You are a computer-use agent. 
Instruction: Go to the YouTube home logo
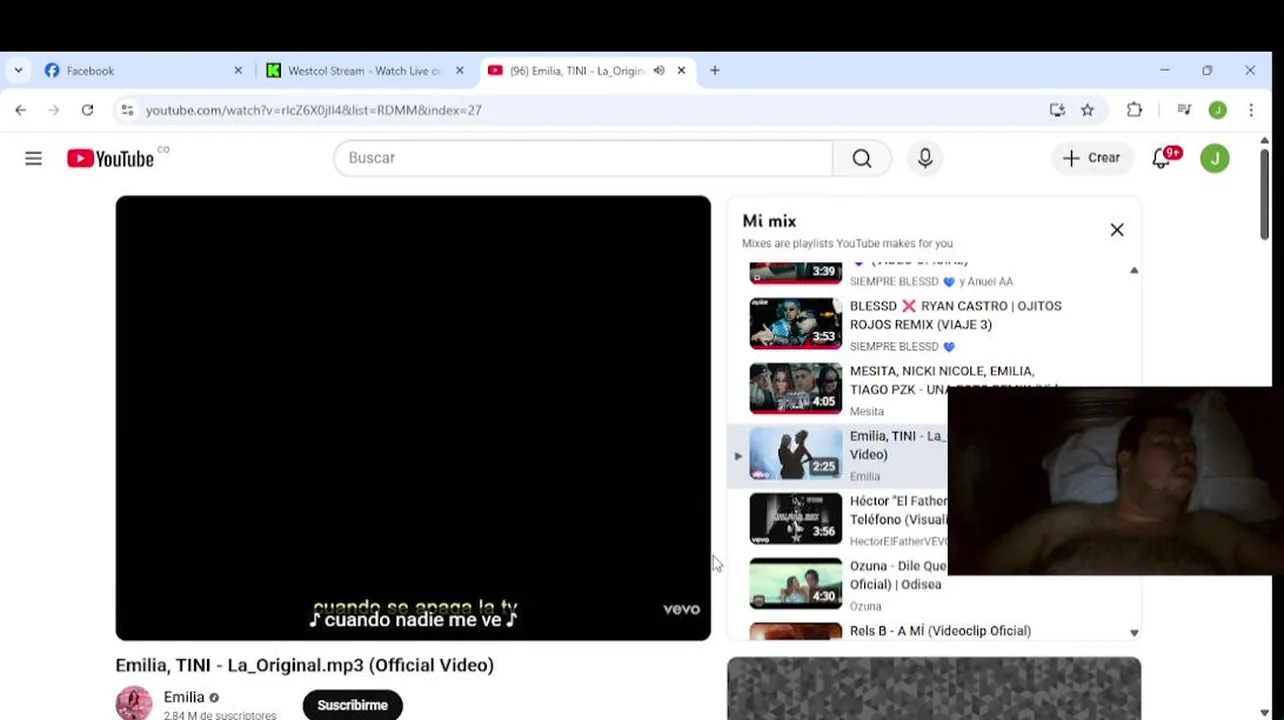(x=110, y=158)
